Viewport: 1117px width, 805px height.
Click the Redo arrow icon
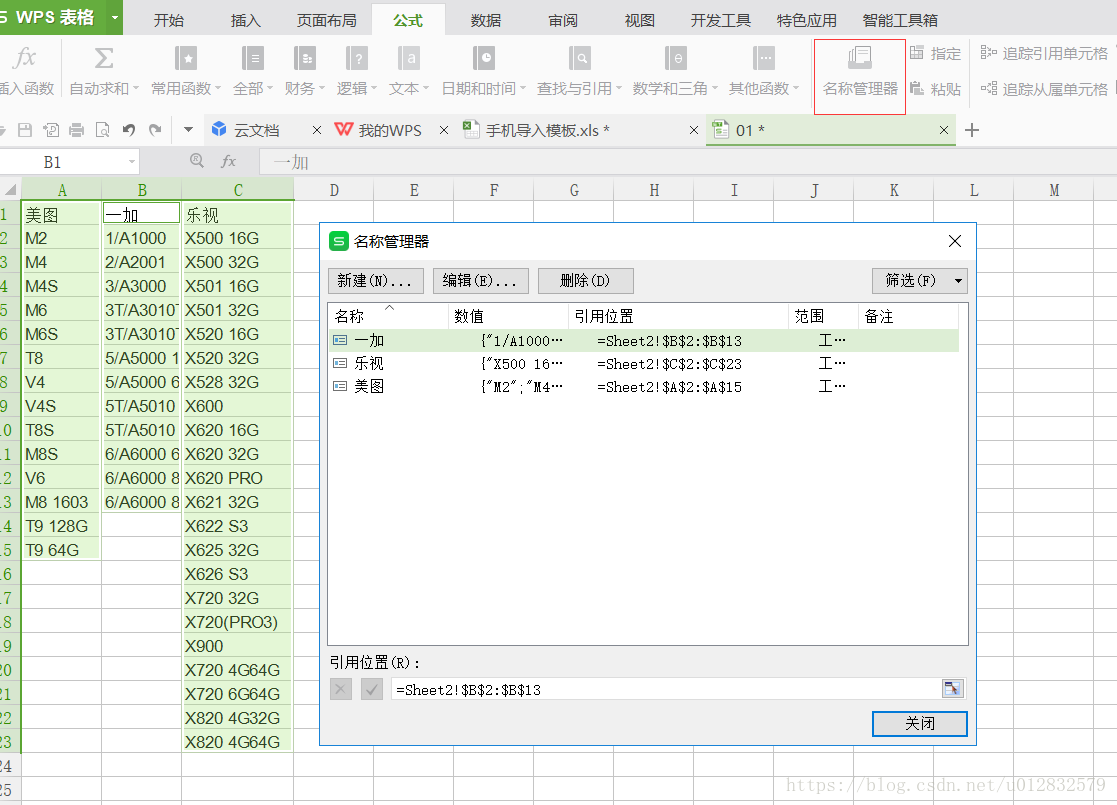tap(155, 130)
